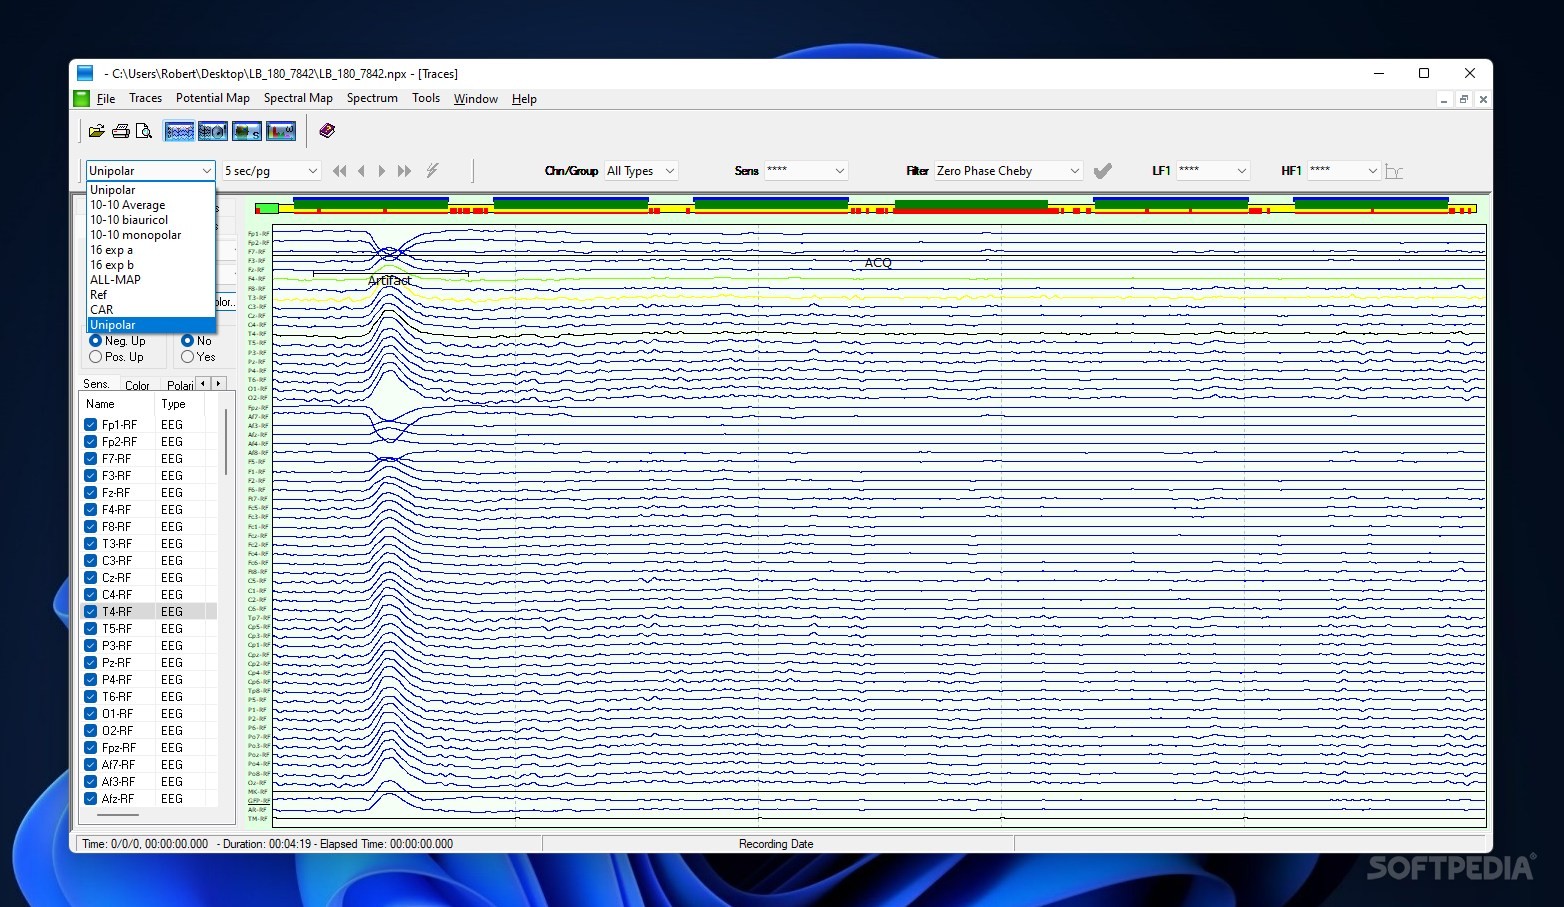Toggle the T4-RF channel checkbox
This screenshot has width=1564, height=907.
pos(91,612)
